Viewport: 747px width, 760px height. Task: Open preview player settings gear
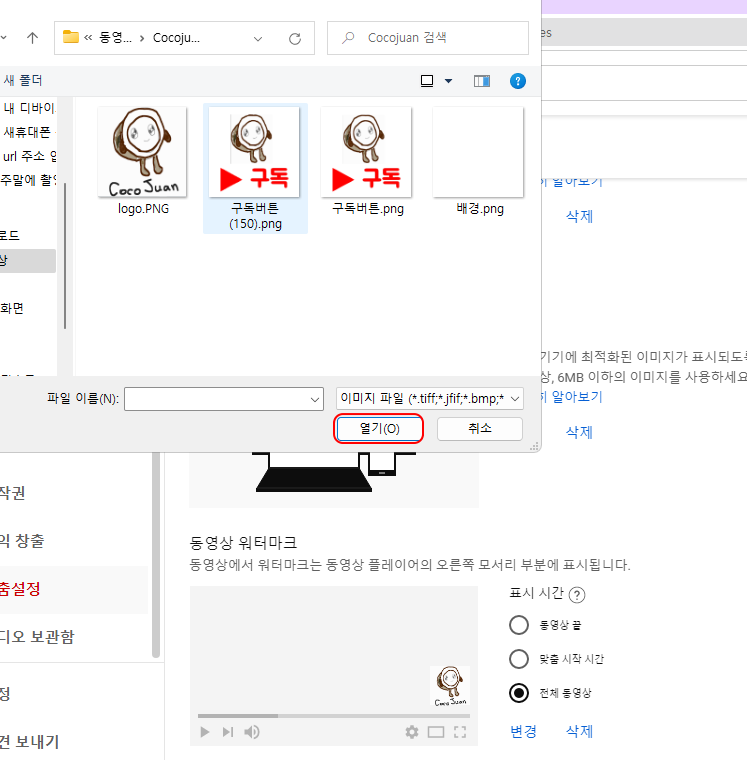point(412,732)
